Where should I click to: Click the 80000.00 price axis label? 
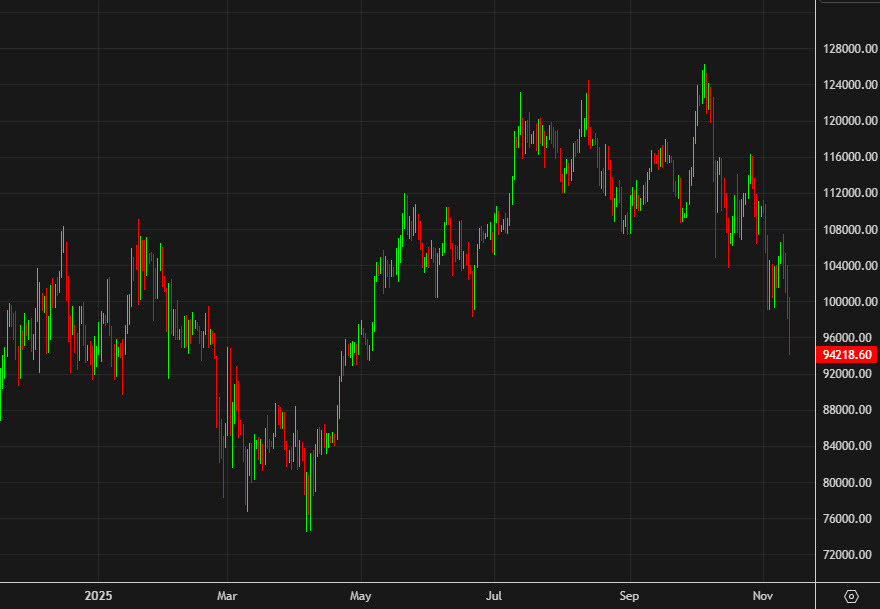[846, 483]
